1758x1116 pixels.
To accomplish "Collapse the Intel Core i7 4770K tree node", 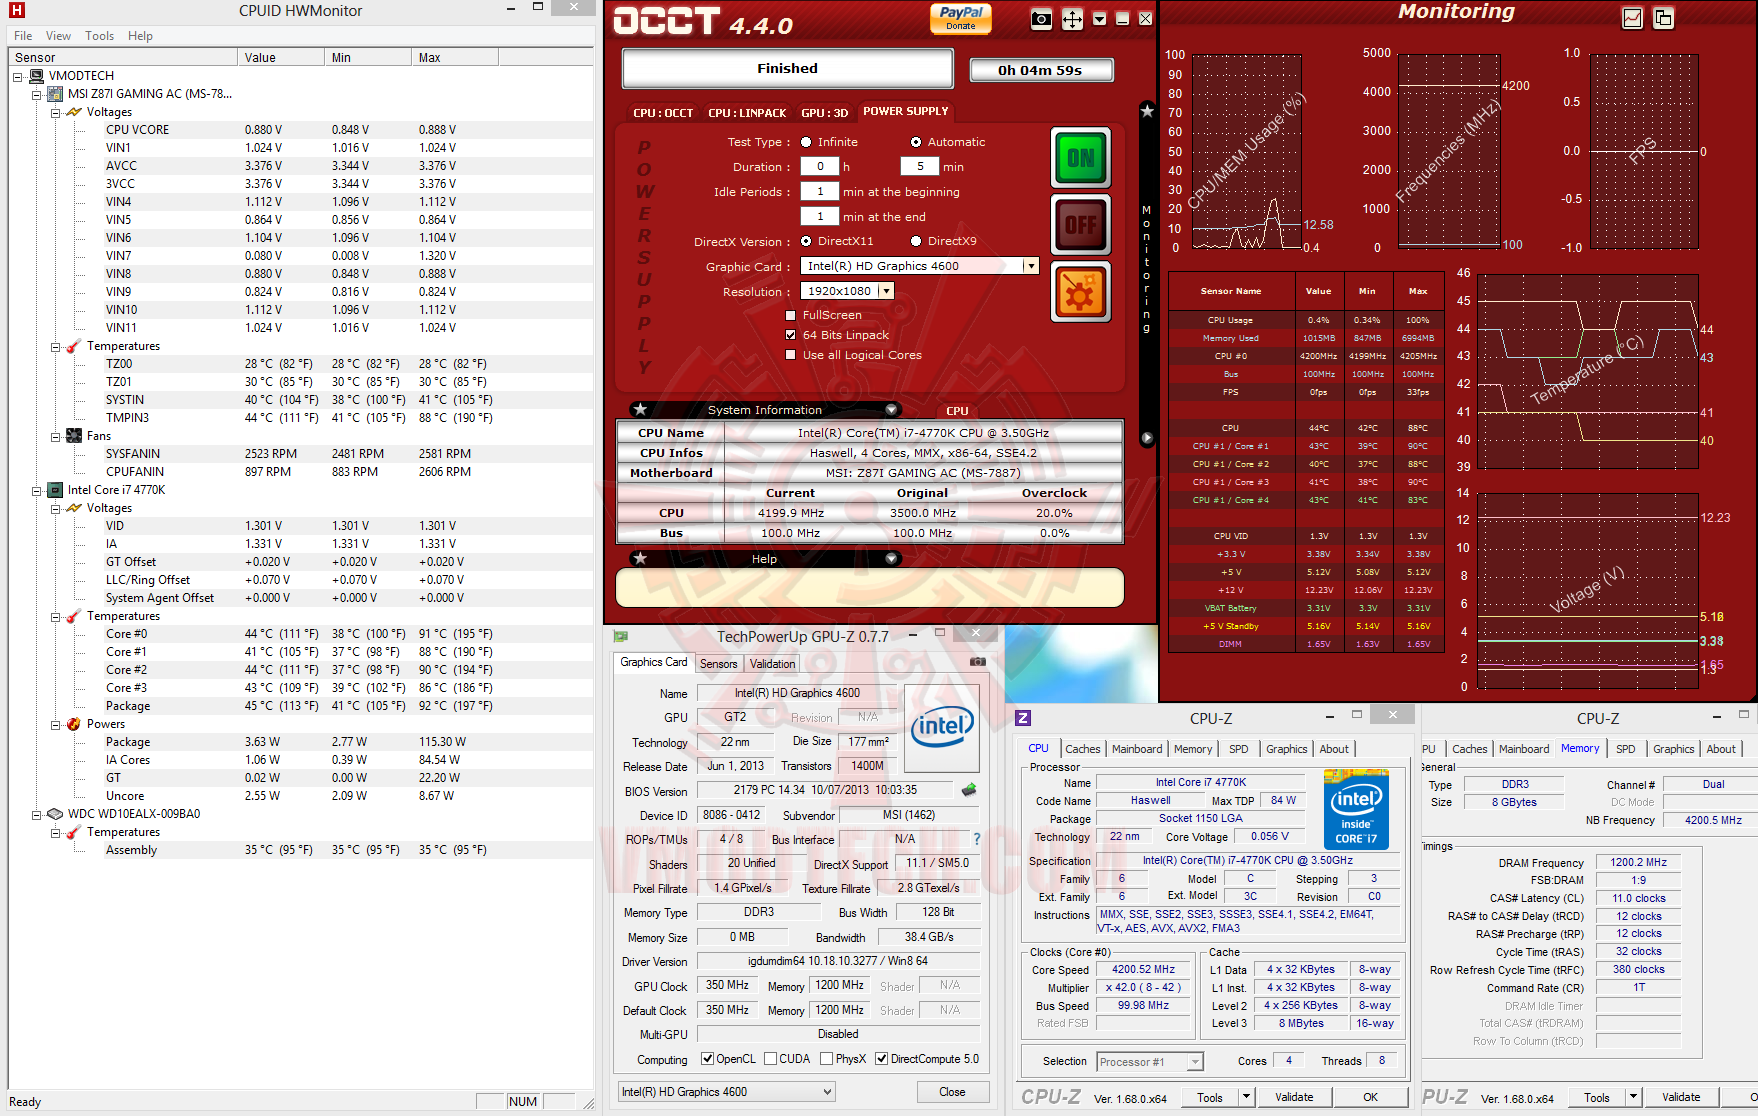I will pos(37,490).
